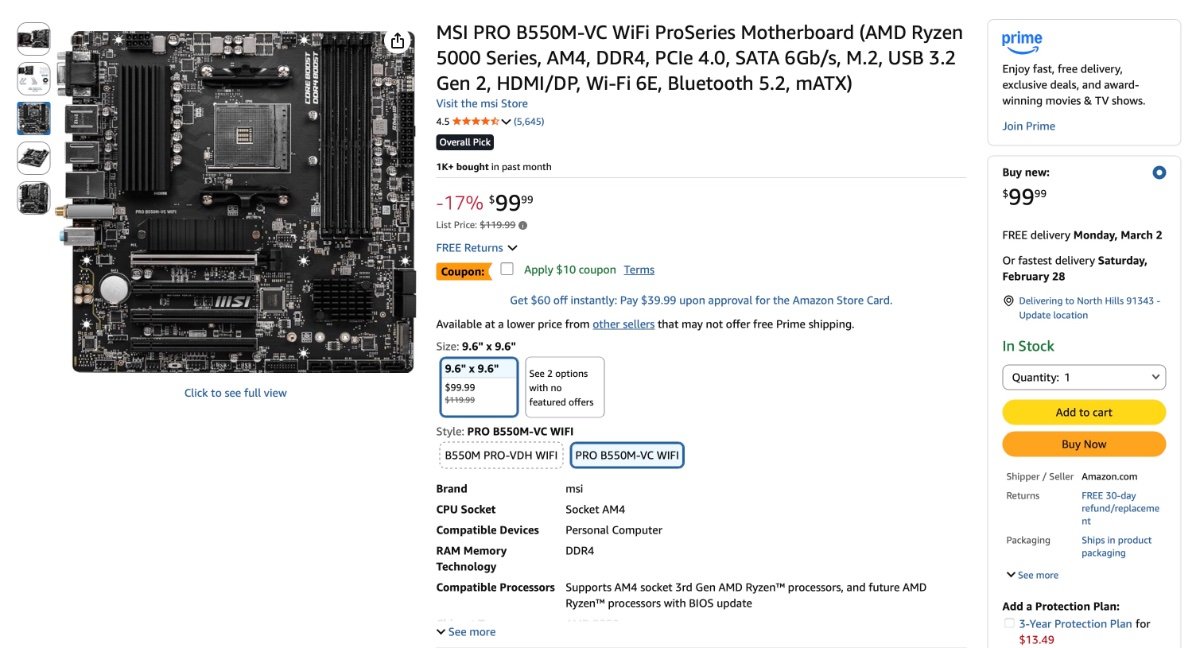Select the Buy new radio button
This screenshot has width=1200, height=648.
click(1159, 172)
